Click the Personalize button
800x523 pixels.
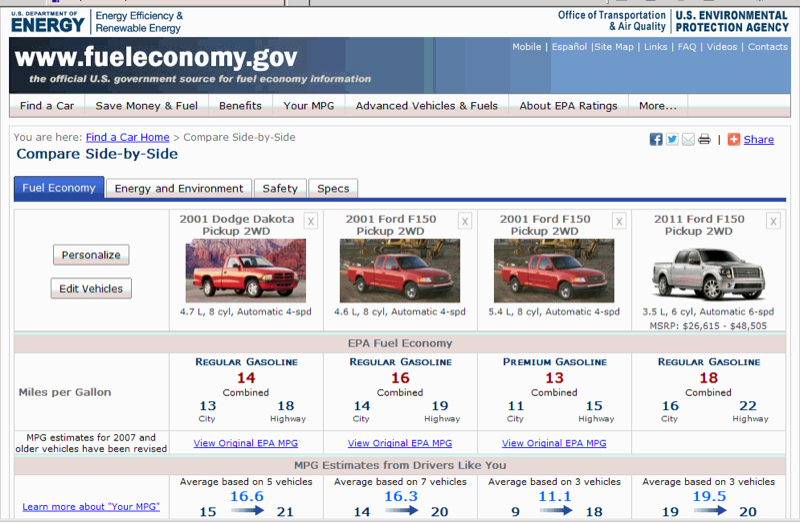91,255
